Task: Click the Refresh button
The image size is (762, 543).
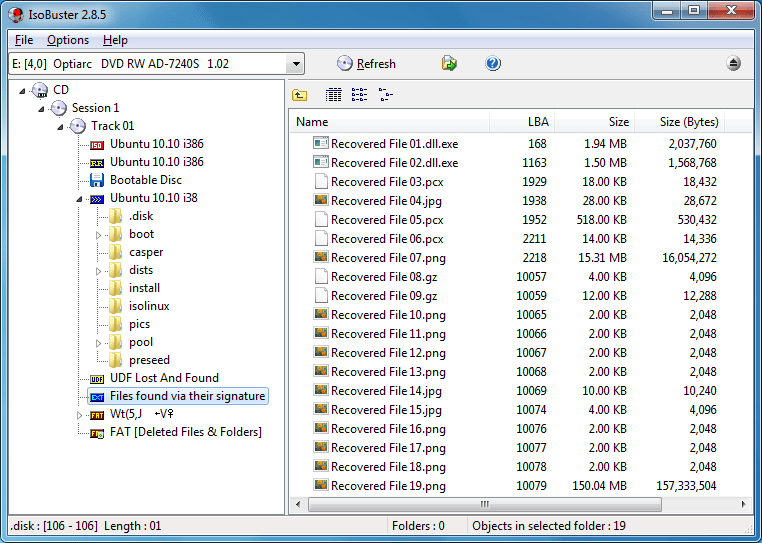Action: tap(366, 64)
